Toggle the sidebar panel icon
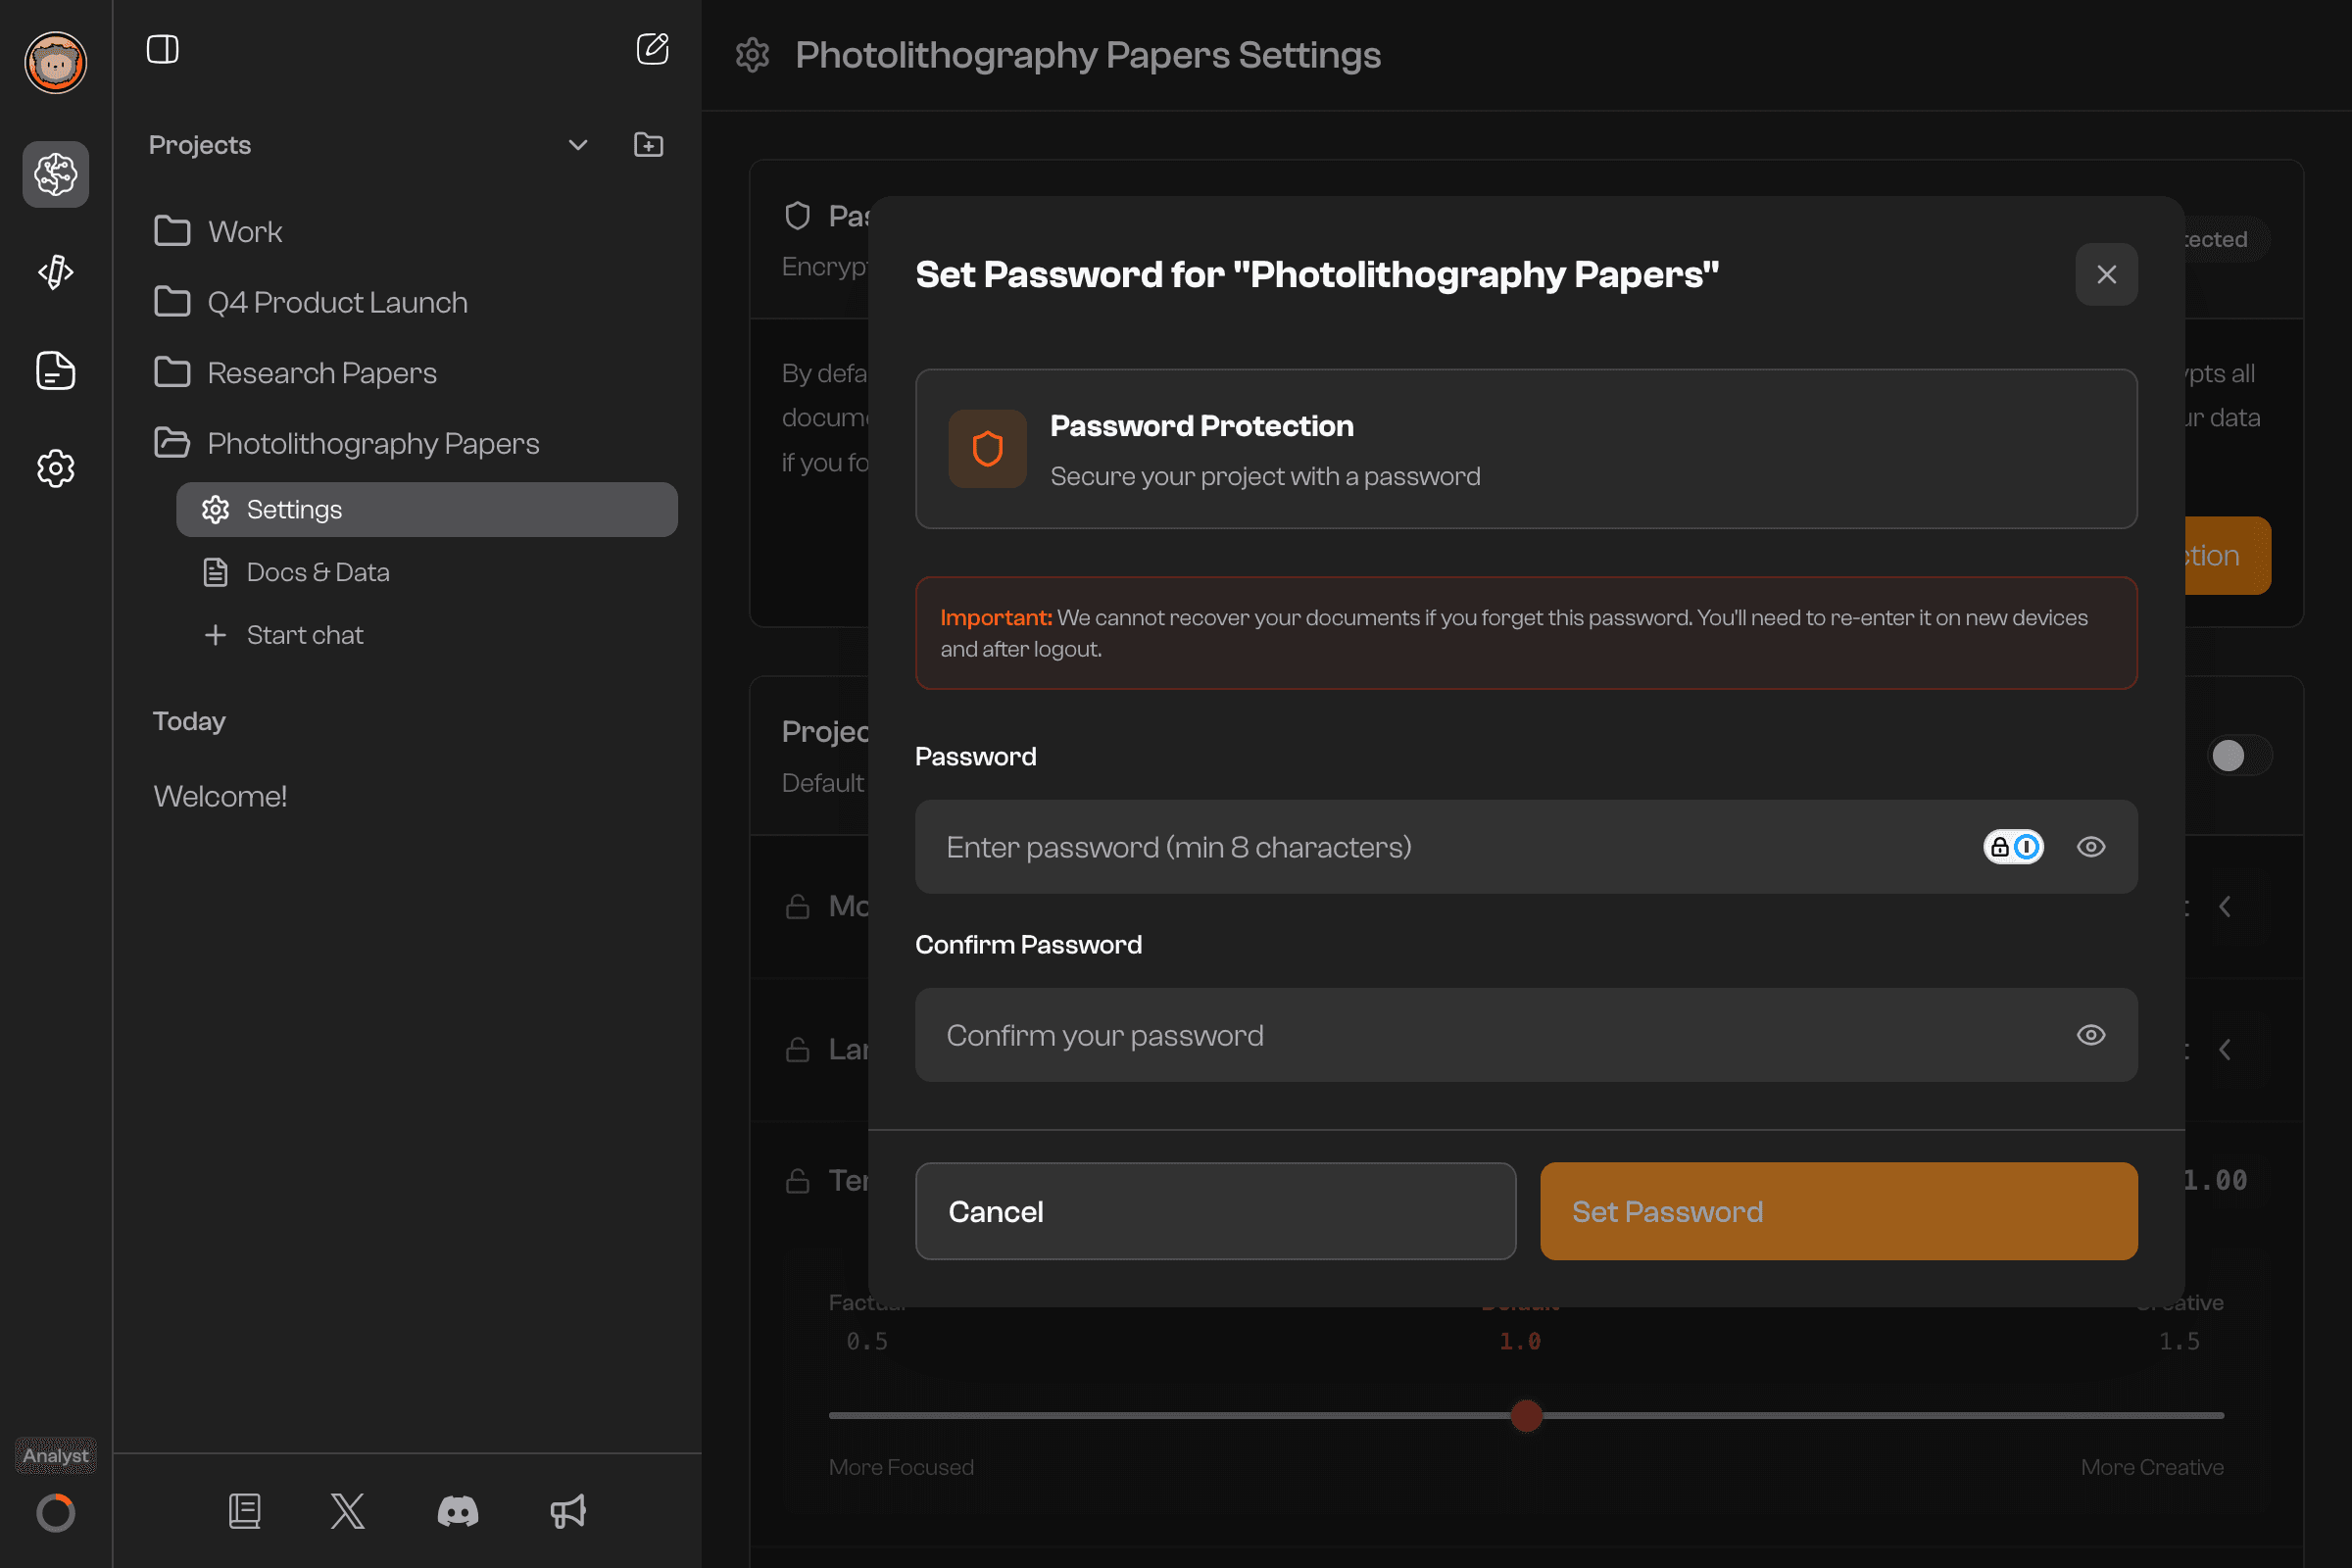Screen dimensions: 2352x1568 pos(163,49)
